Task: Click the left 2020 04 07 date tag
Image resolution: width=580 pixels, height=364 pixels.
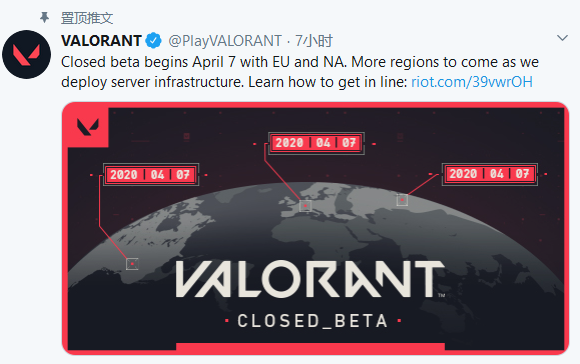Action: coord(151,175)
